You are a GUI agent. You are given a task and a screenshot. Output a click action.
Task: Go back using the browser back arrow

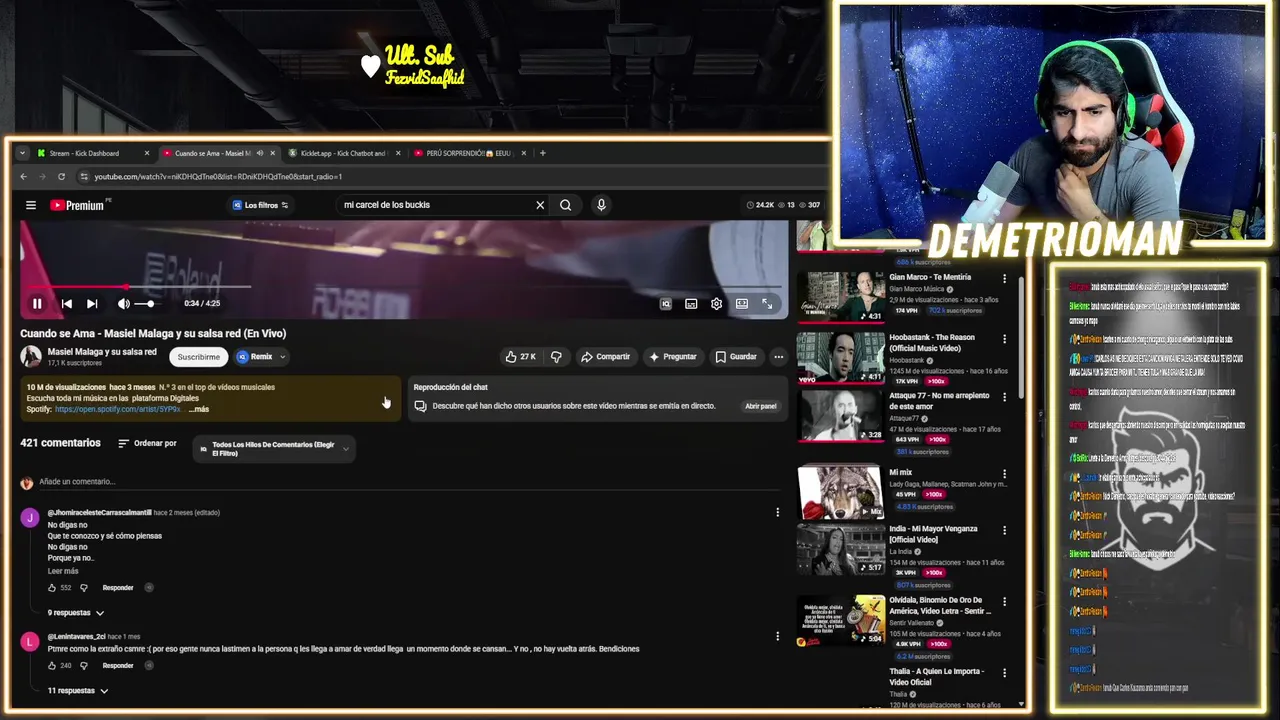click(x=23, y=177)
